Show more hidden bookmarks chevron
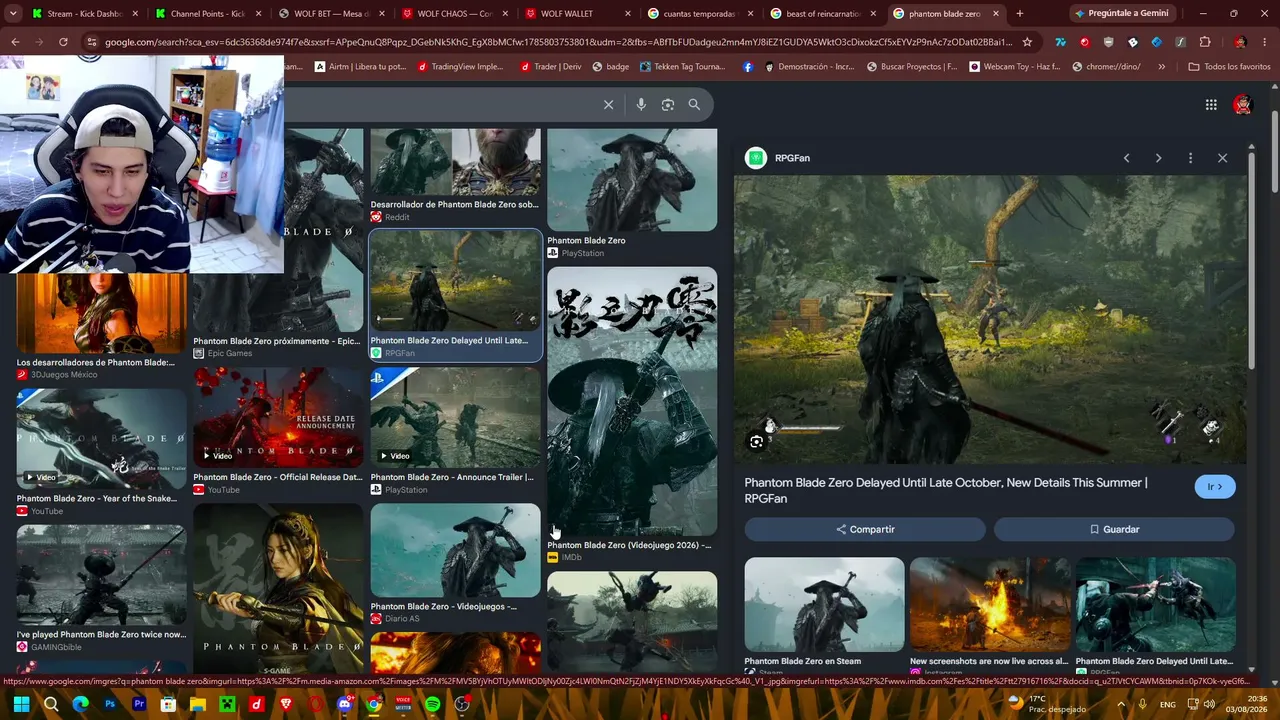 point(1161,67)
